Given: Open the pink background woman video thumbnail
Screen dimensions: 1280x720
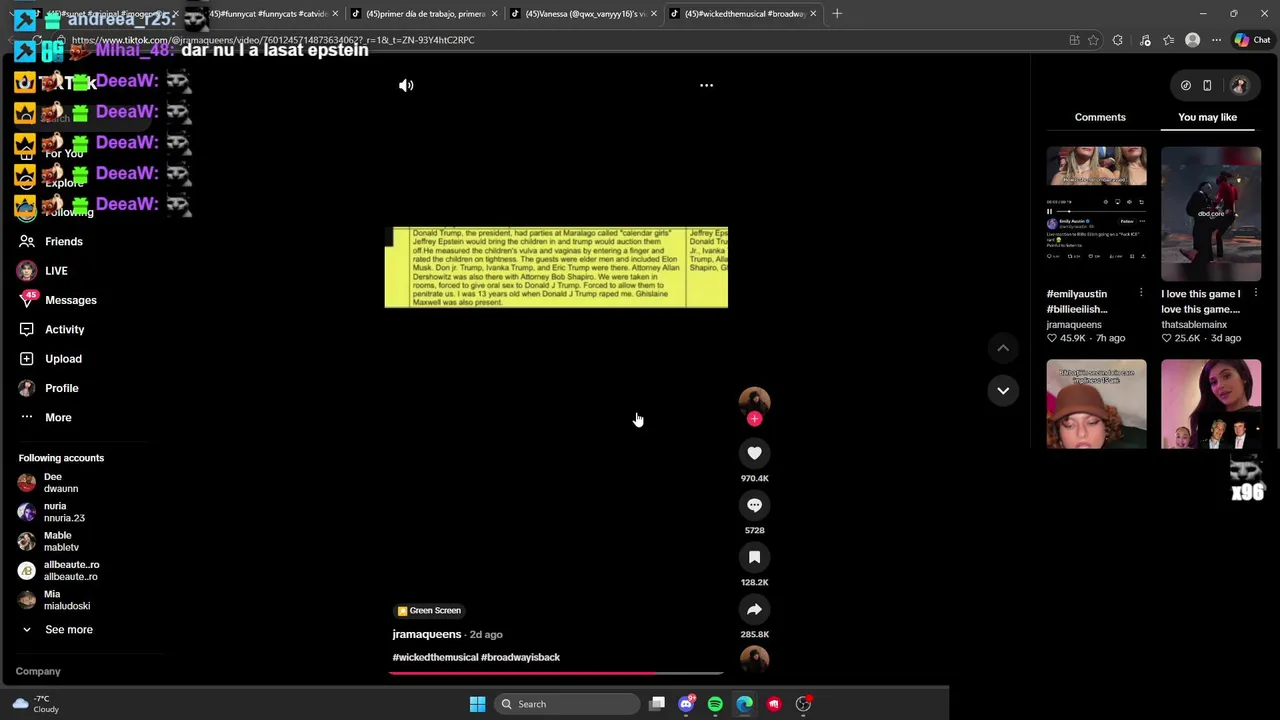Looking at the screenshot, I should click(x=1211, y=404).
